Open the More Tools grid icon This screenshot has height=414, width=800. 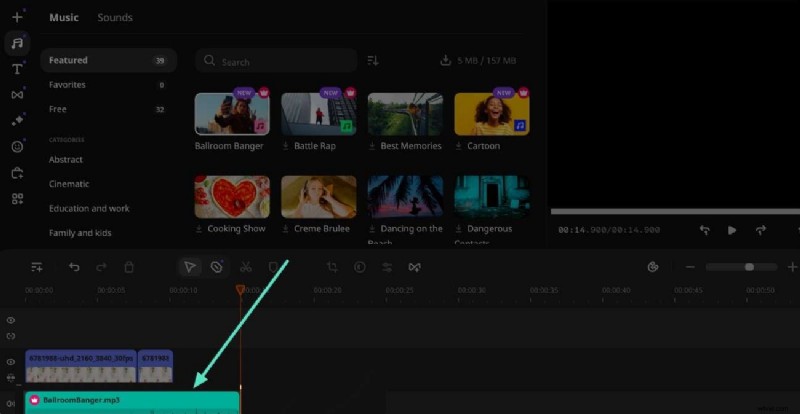[x=17, y=198]
